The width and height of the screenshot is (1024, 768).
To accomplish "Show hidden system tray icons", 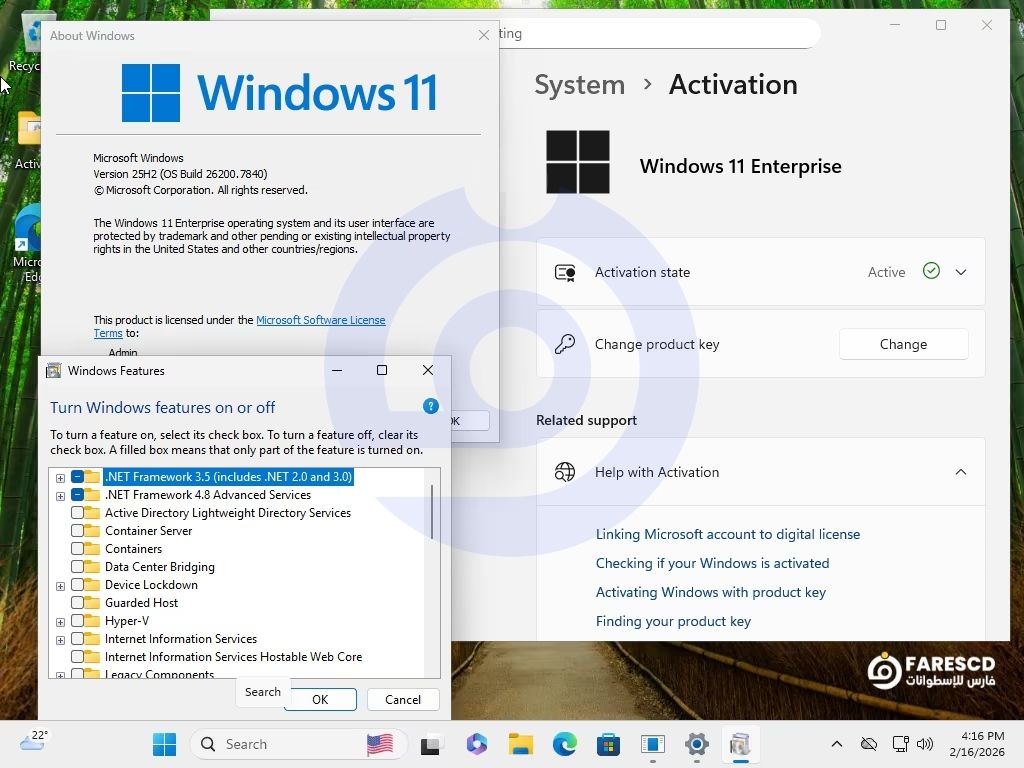I will click(x=837, y=744).
